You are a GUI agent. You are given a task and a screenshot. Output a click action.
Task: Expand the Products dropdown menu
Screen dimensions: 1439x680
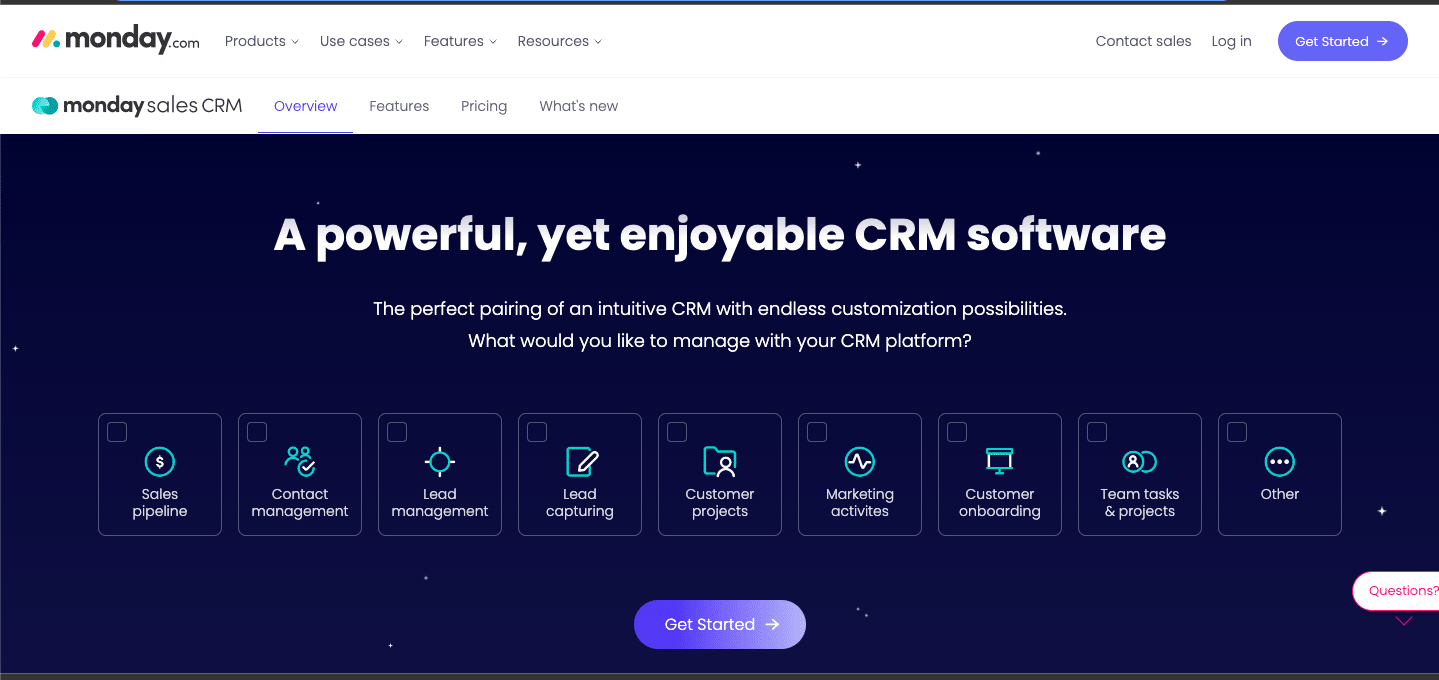pos(262,41)
